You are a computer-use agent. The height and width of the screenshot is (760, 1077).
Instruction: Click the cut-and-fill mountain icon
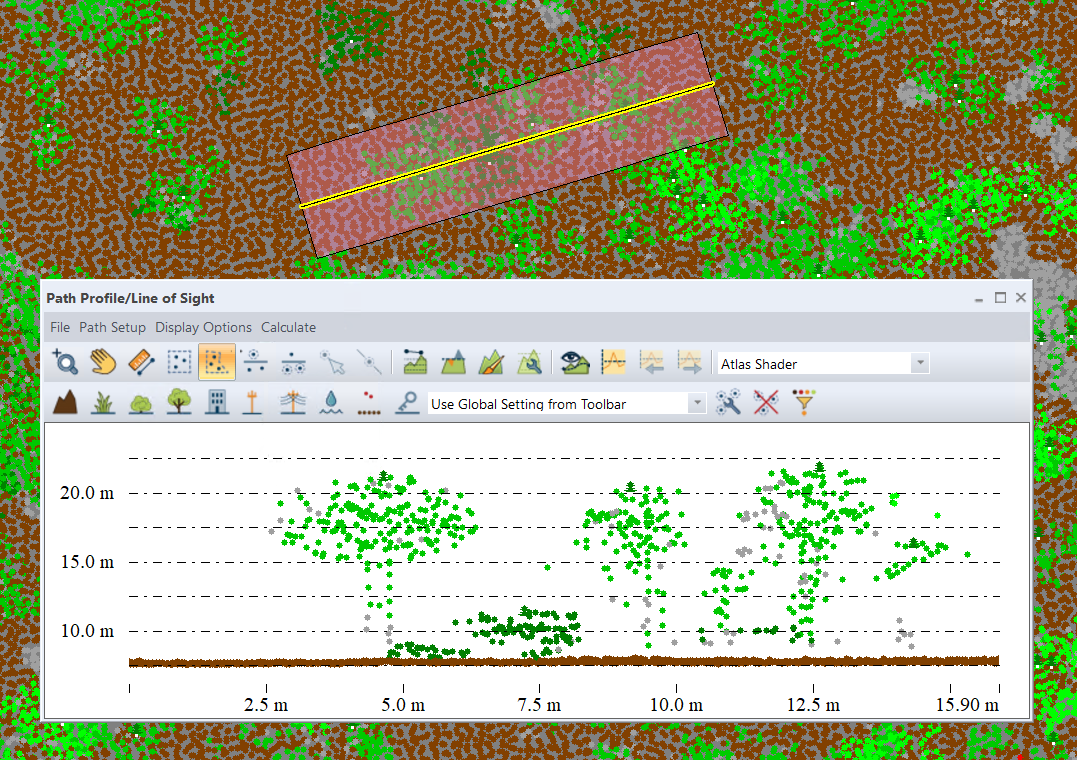pyautogui.click(x=453, y=362)
